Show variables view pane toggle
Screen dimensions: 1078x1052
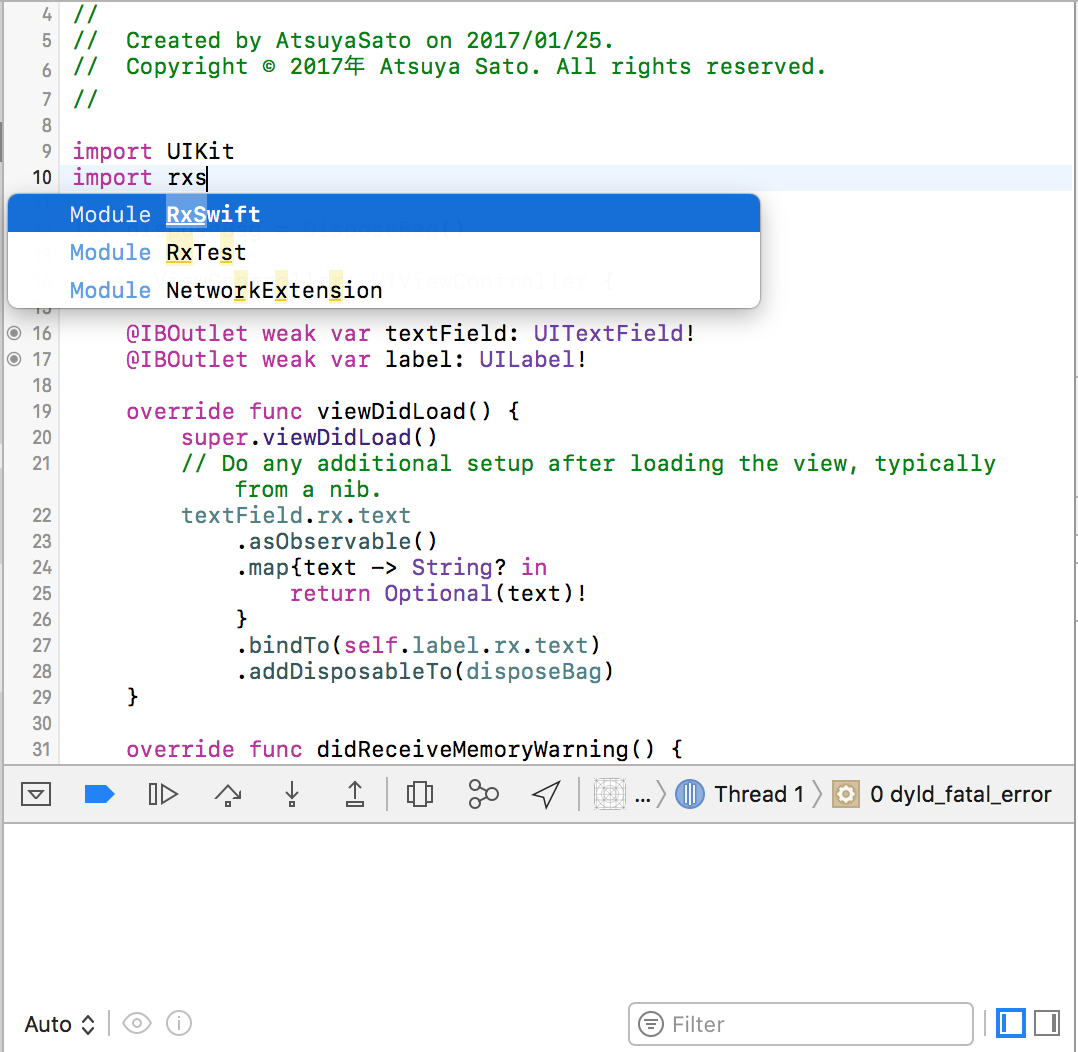[1011, 1023]
